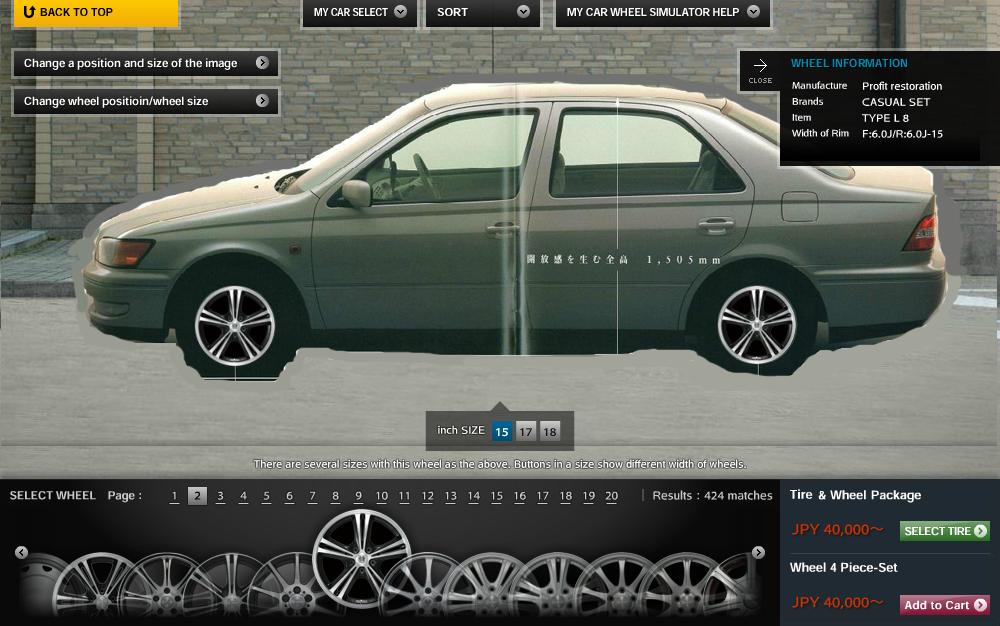Navigate to wheel page 3
This screenshot has width=1000, height=626.
coord(220,496)
